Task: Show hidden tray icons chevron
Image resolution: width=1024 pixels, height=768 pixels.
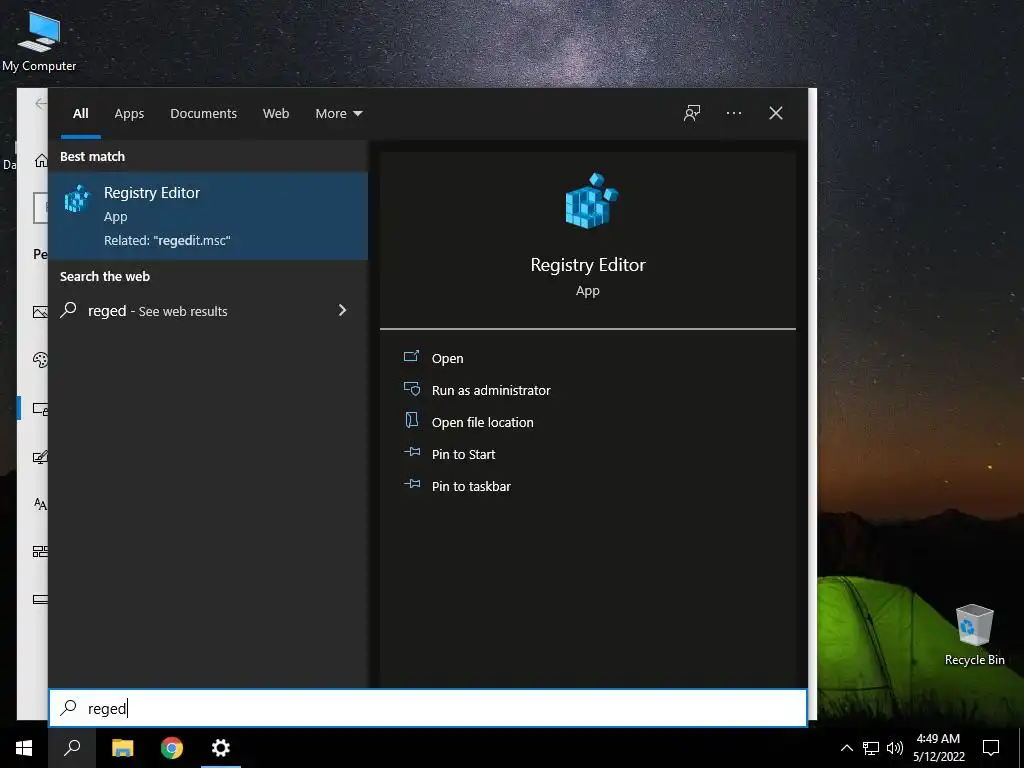Action: [846, 748]
